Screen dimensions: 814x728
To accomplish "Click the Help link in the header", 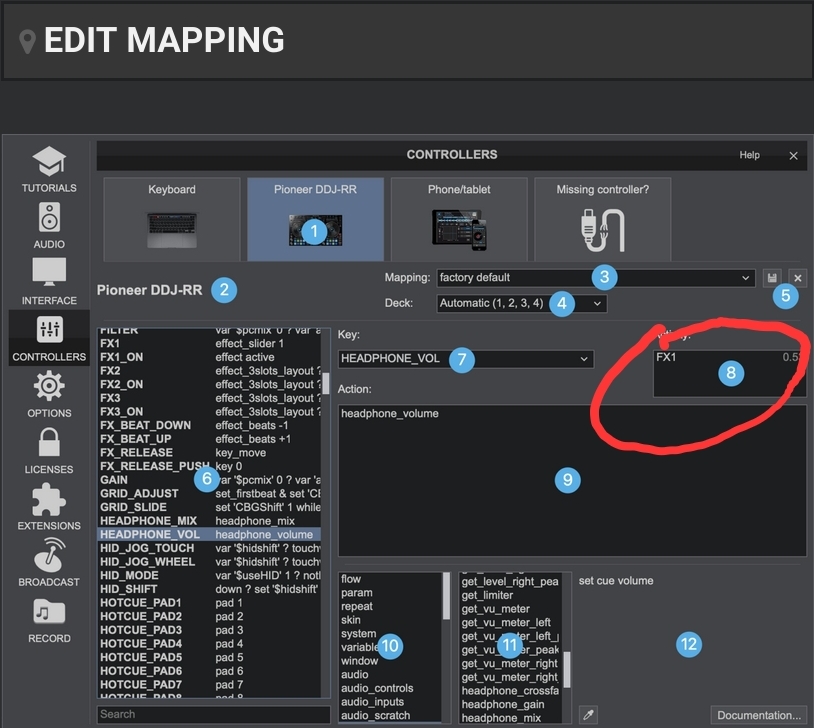I will tap(749, 155).
